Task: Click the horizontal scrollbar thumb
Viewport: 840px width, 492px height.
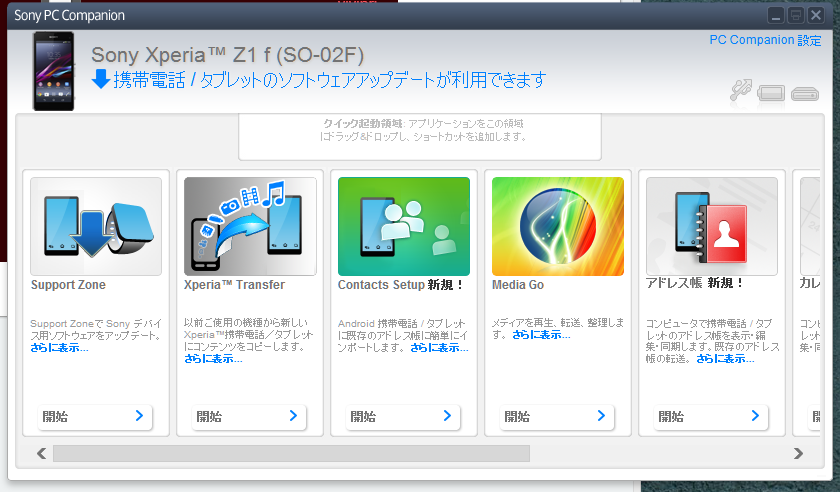Action: (291, 453)
